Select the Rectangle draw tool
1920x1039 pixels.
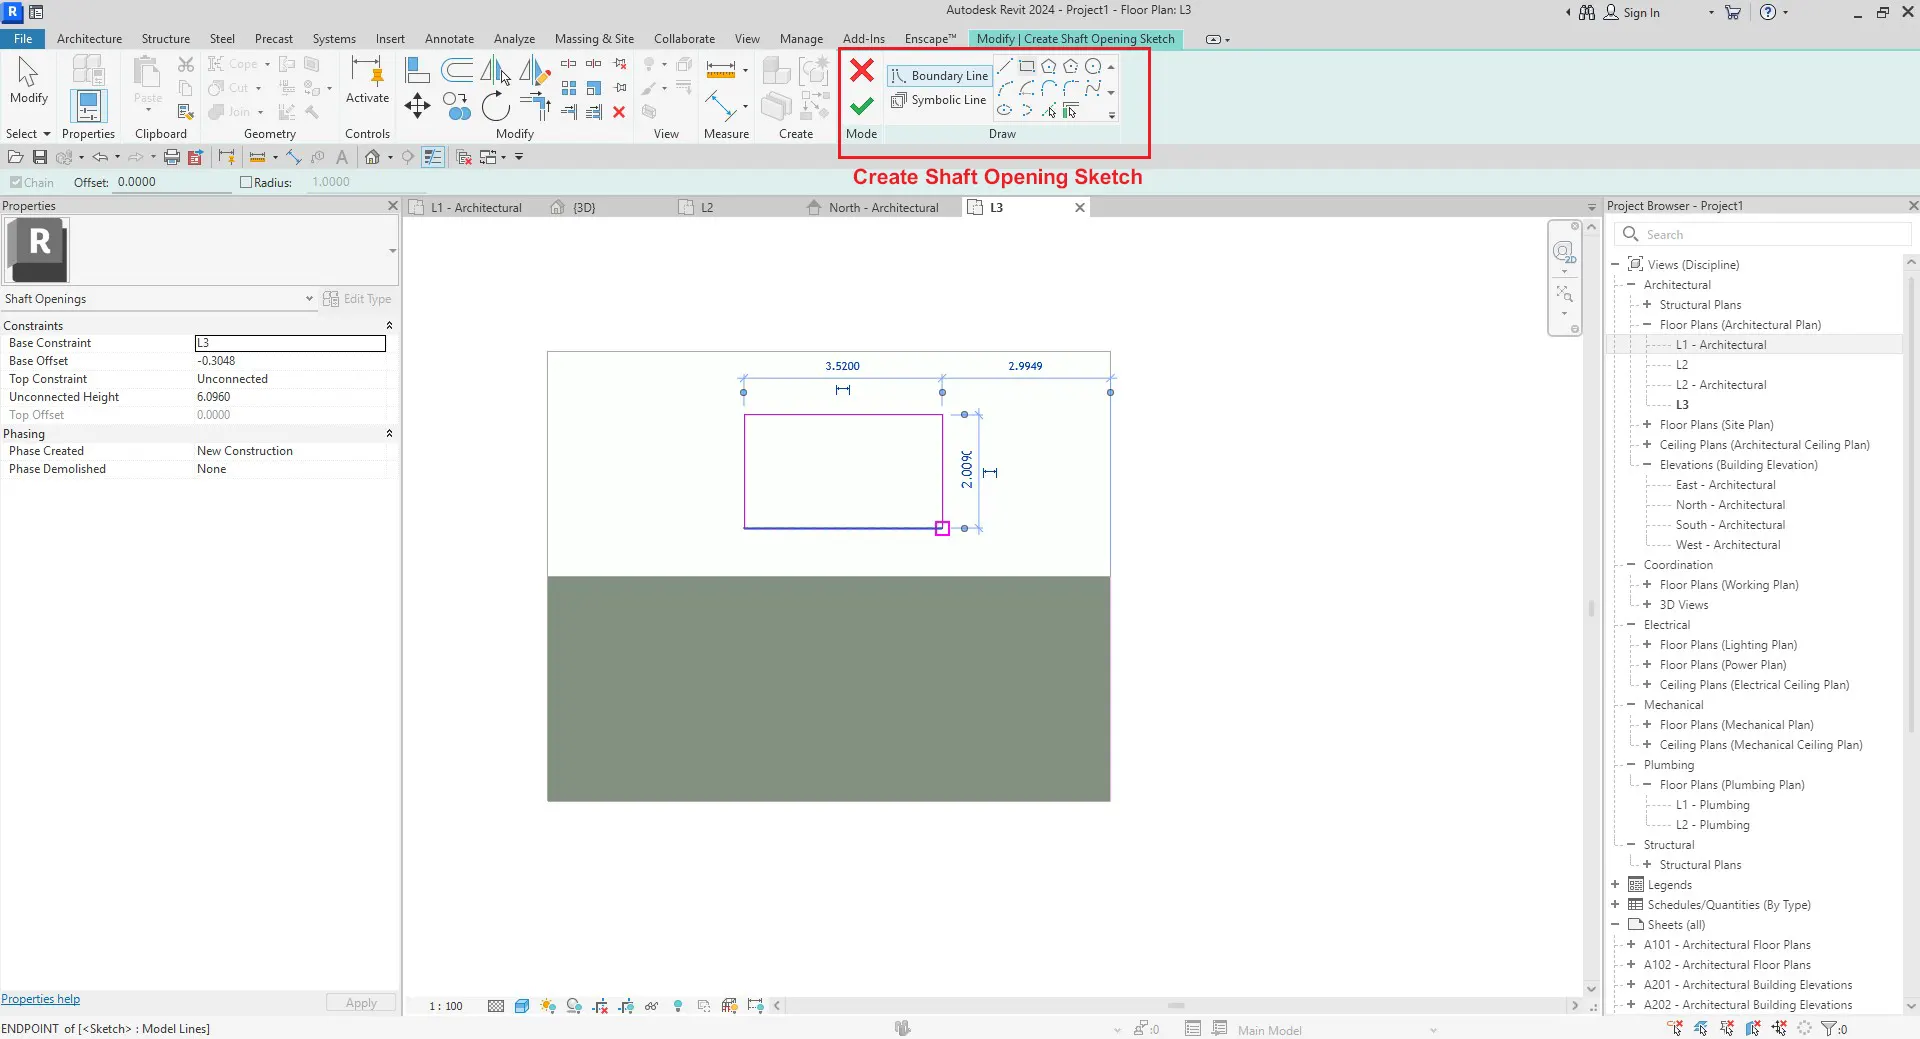coord(1027,66)
